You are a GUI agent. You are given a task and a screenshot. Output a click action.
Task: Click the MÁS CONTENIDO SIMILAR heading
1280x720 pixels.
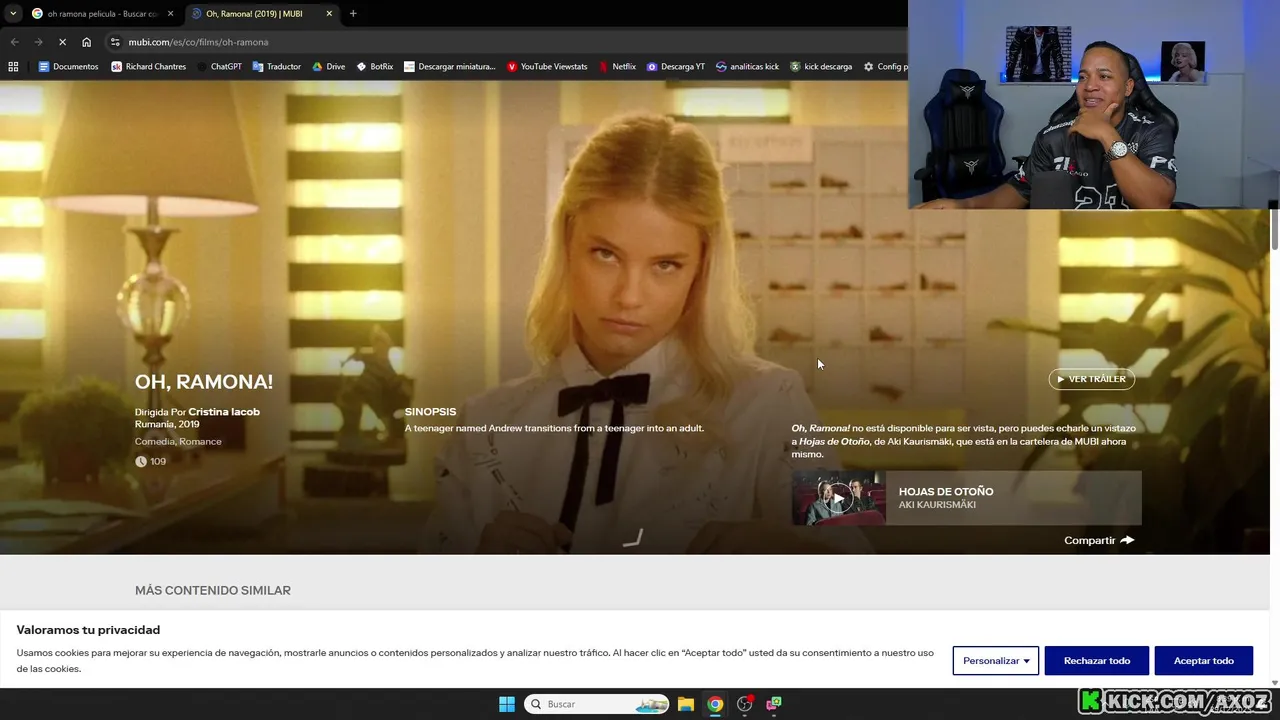213,590
